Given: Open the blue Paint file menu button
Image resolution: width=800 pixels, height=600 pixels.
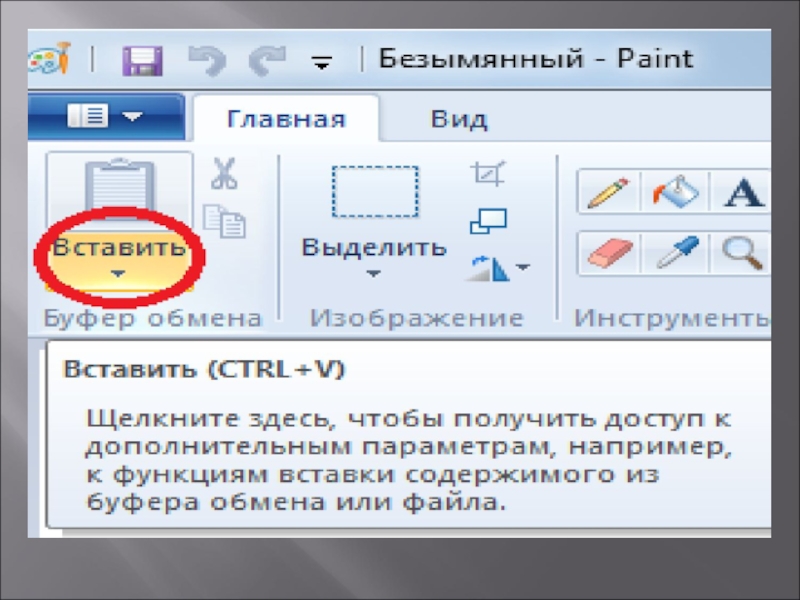Looking at the screenshot, I should click(x=106, y=116).
